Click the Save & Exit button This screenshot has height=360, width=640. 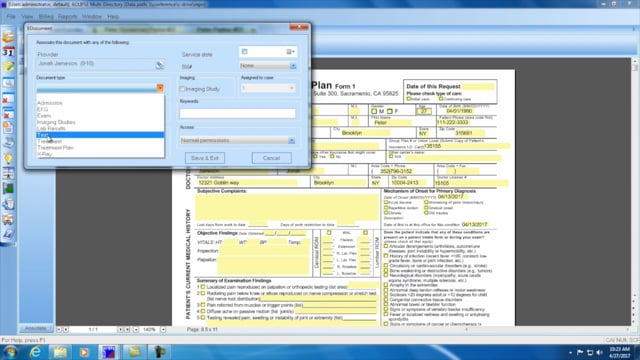(x=204, y=158)
